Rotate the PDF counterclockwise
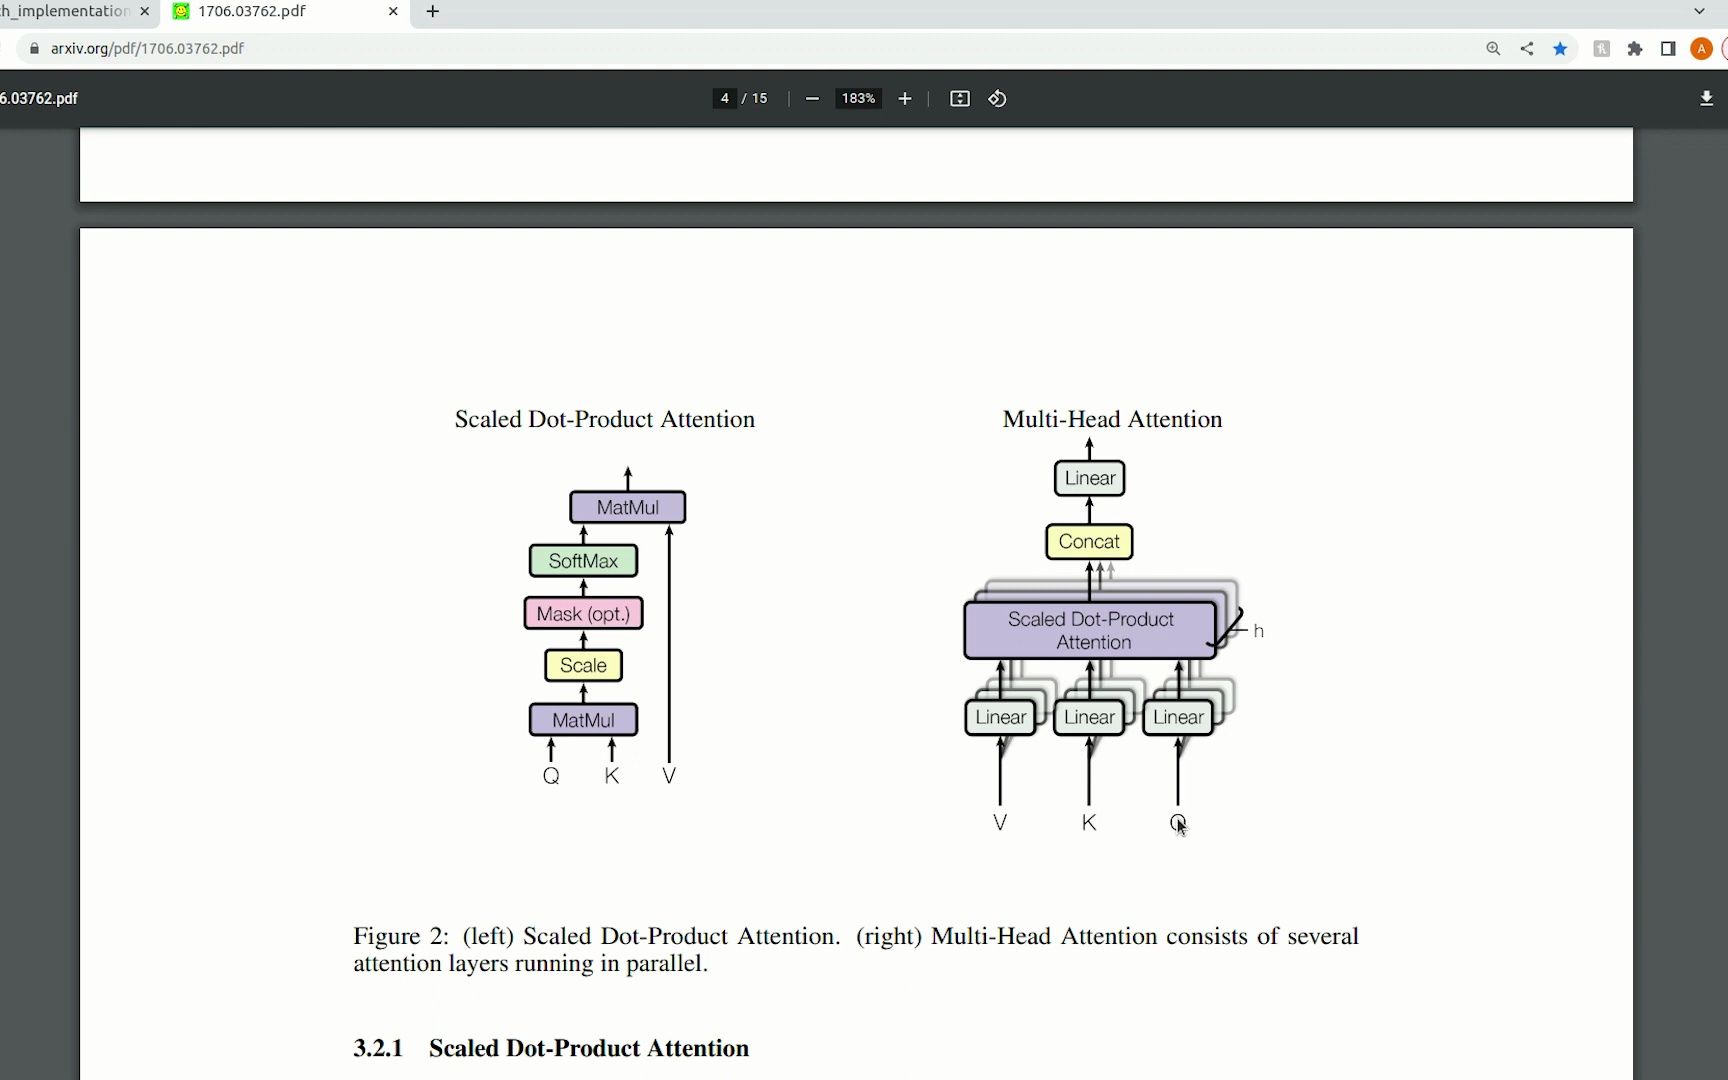 [997, 98]
